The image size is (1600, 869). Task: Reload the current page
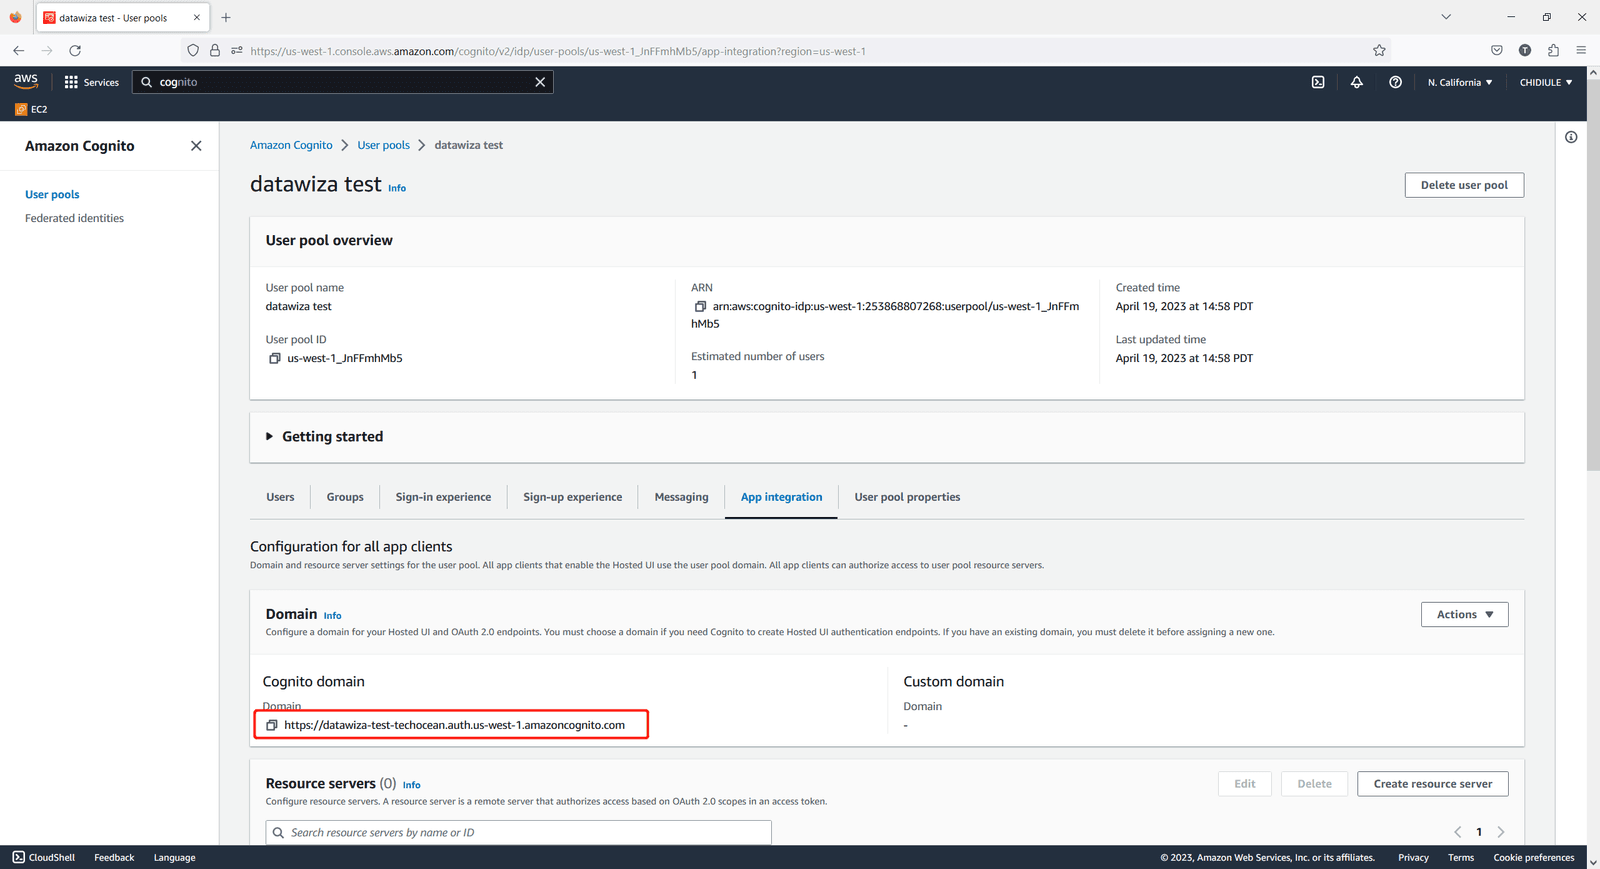[x=75, y=50]
